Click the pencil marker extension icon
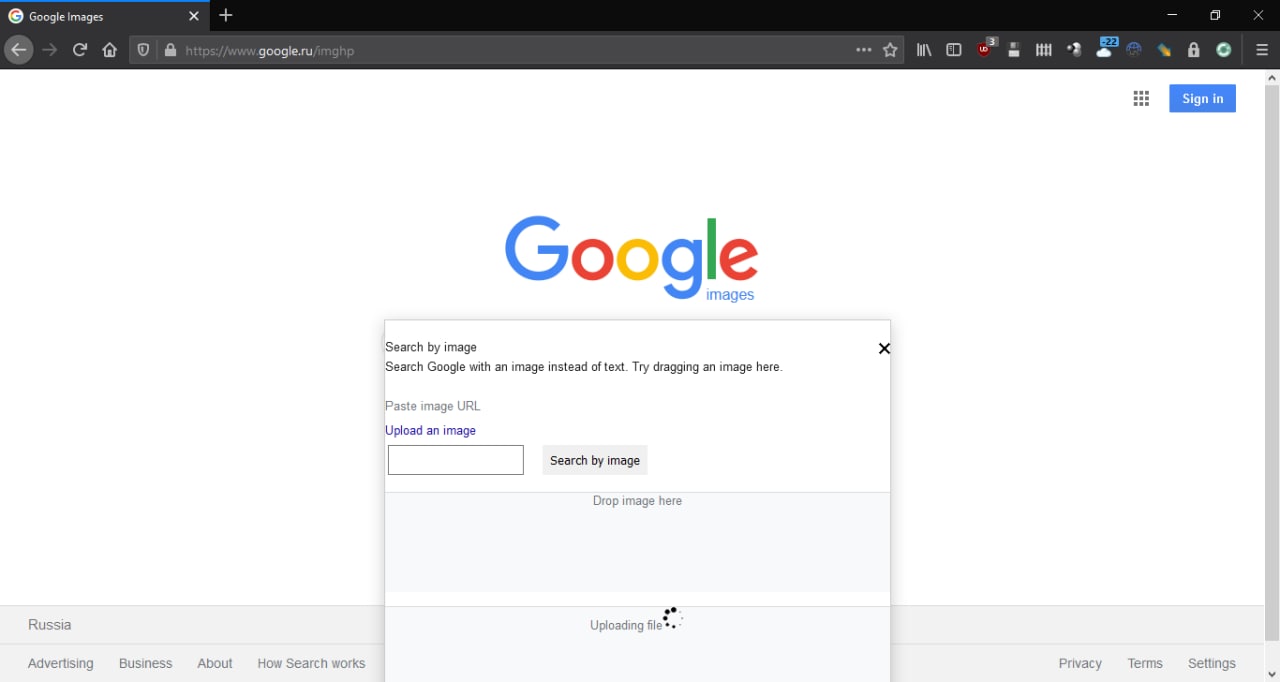Viewport: 1280px width, 682px height. (1164, 50)
